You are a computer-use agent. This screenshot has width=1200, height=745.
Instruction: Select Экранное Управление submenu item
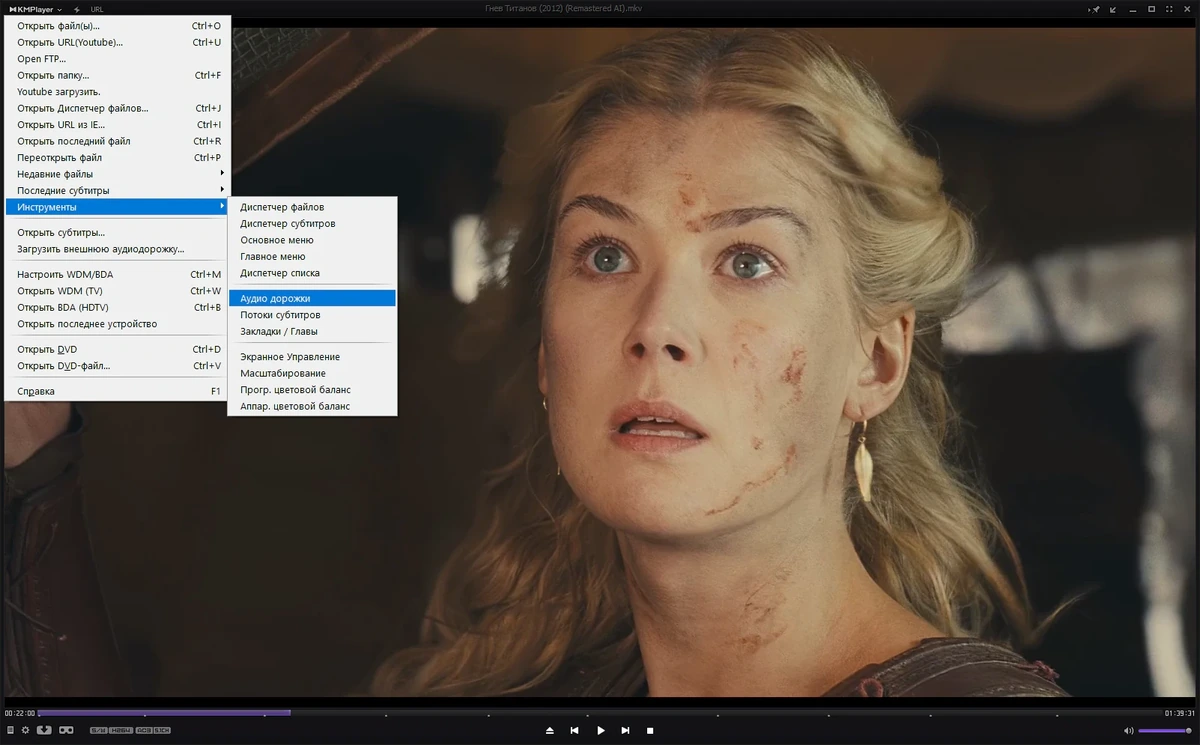(x=312, y=357)
